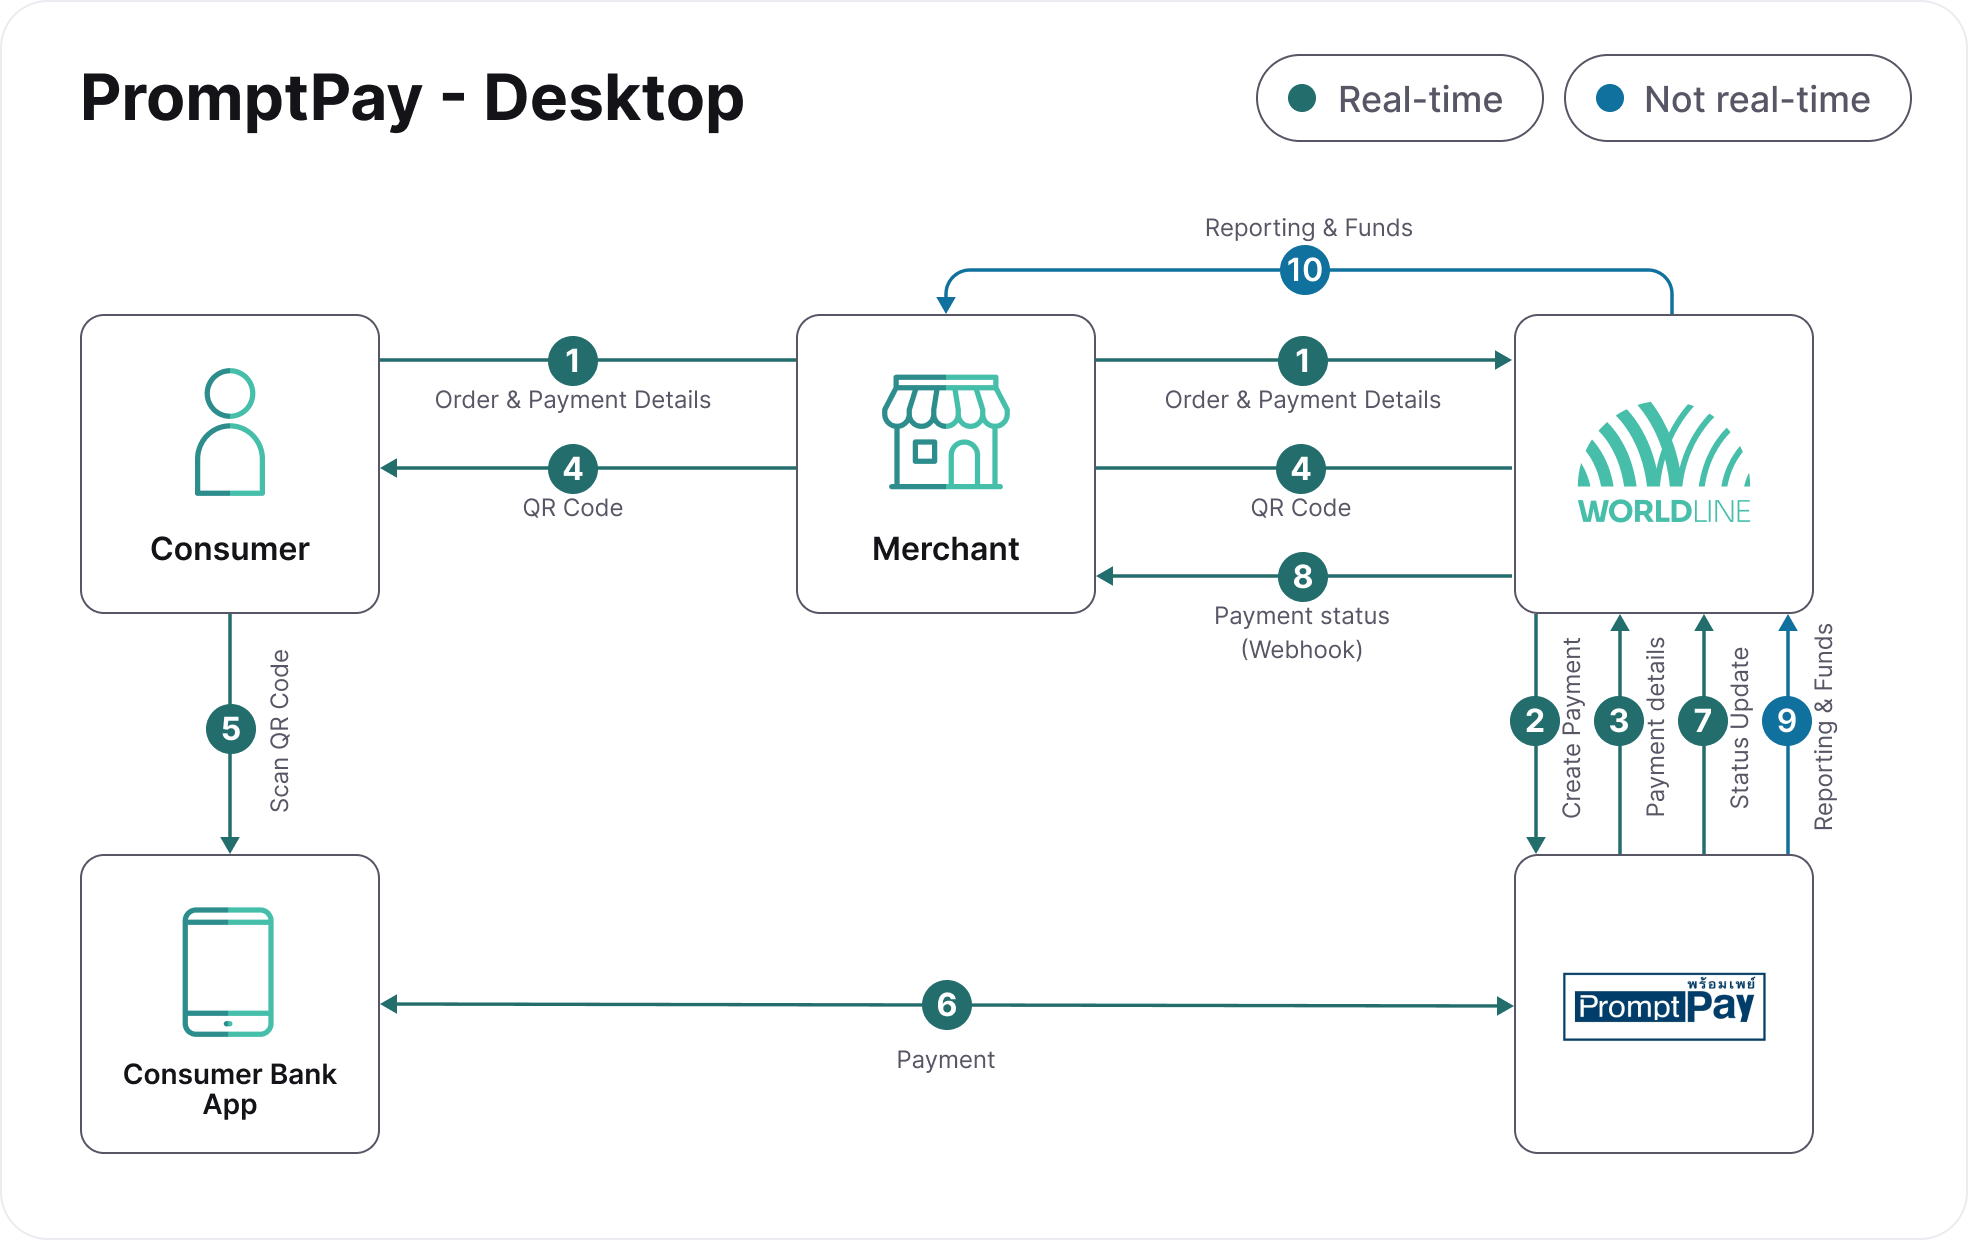Click the step 7 circle
Viewport: 1968px width, 1240px height.
click(x=1703, y=721)
